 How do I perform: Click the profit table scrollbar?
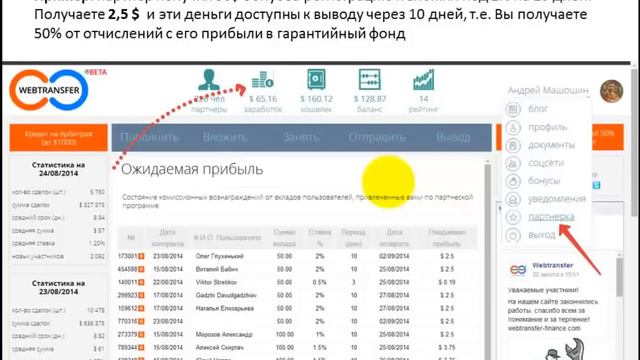pos(487,261)
